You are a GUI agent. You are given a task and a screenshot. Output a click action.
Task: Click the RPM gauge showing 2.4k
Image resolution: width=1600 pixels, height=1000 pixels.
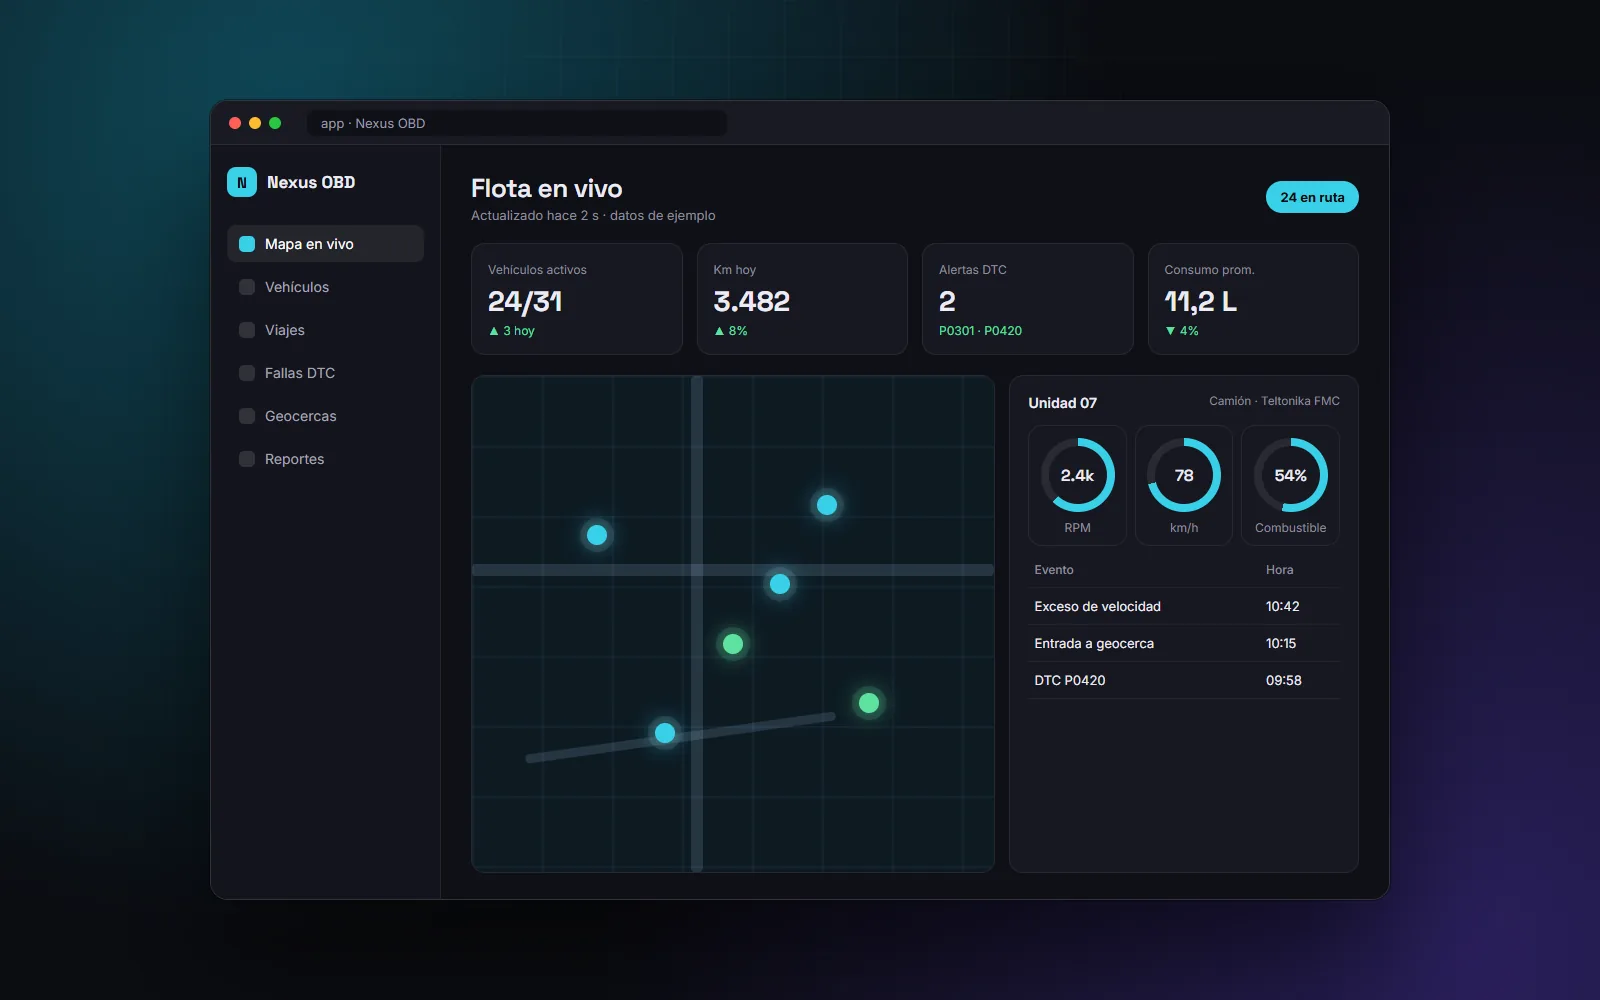pyautogui.click(x=1077, y=485)
